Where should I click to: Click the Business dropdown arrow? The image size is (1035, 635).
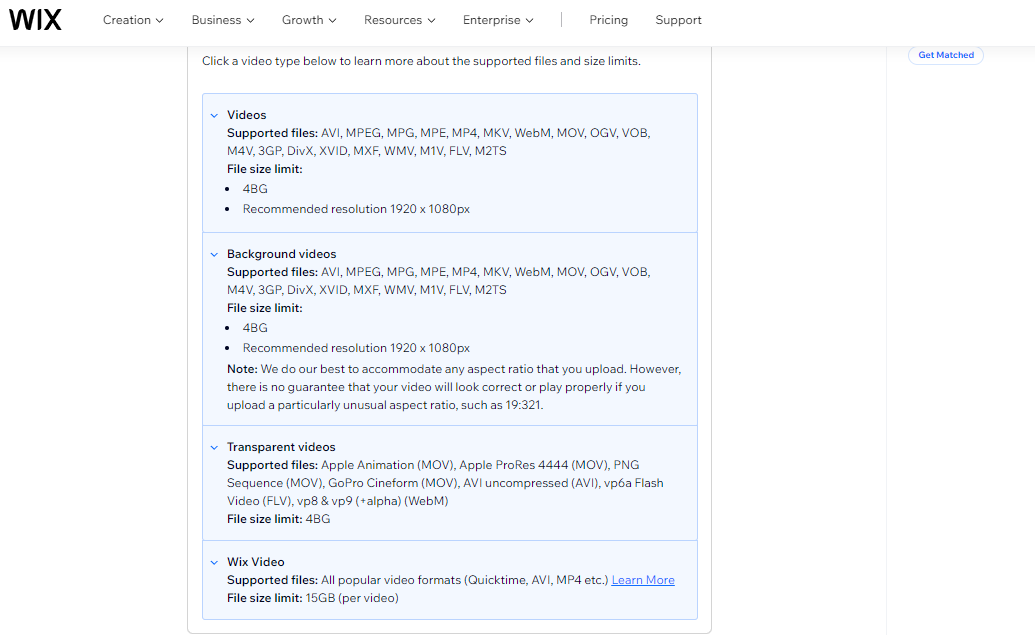[250, 20]
